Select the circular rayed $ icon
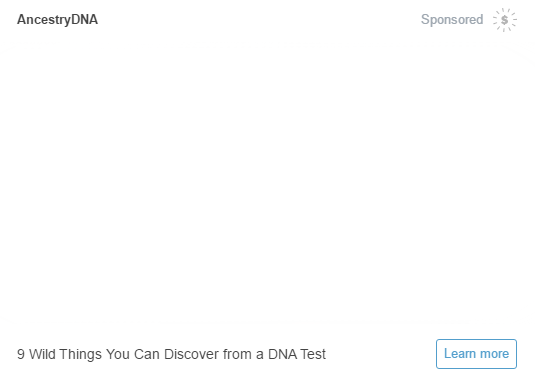535x381 pixels. pos(505,20)
